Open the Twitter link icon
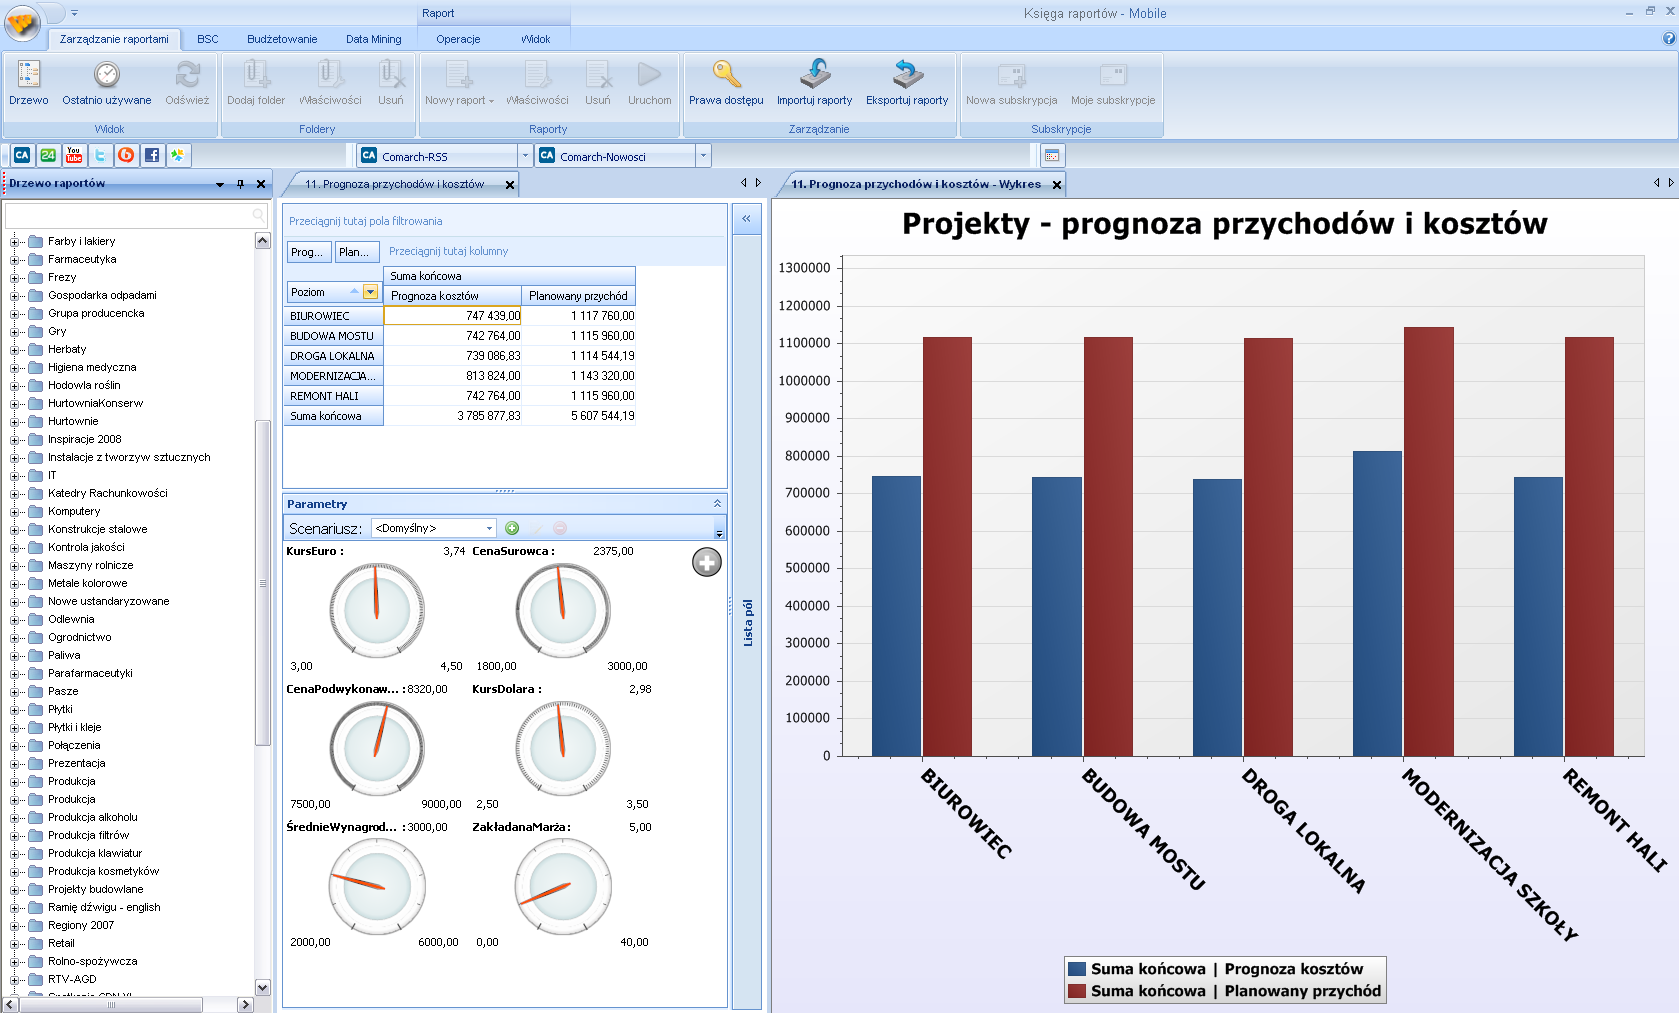 tap(100, 155)
